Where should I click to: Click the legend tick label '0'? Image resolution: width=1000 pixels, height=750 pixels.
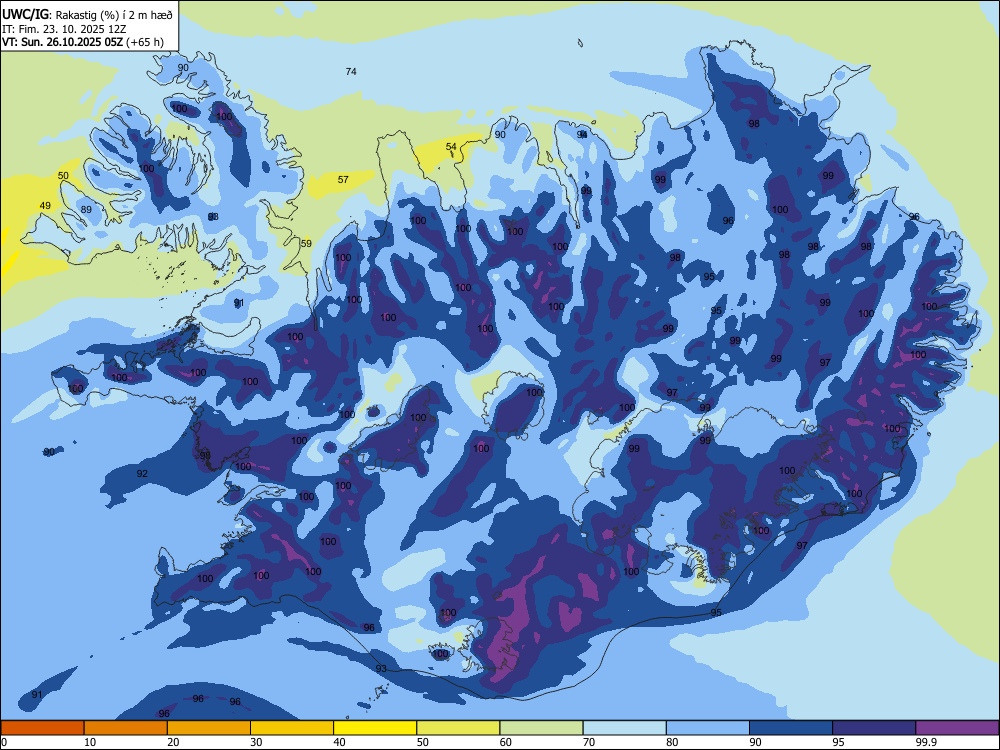(x=4, y=742)
